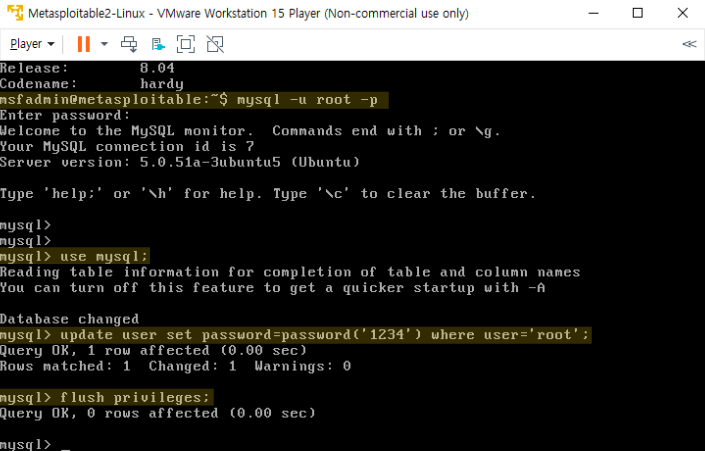Collapse toolbar with double chevron icon
Viewport: 705px width, 451px height.
pyautogui.click(x=689, y=44)
